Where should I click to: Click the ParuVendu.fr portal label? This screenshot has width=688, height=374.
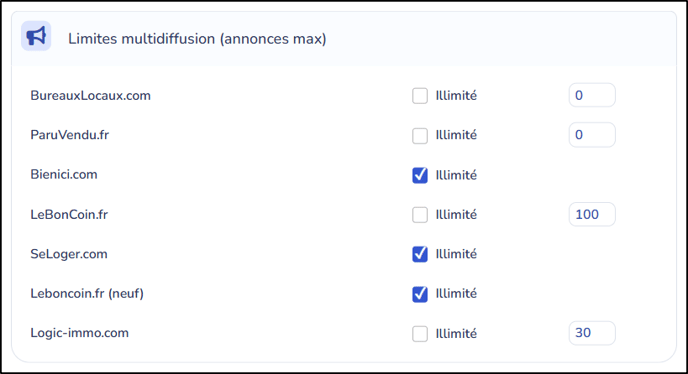tap(69, 135)
